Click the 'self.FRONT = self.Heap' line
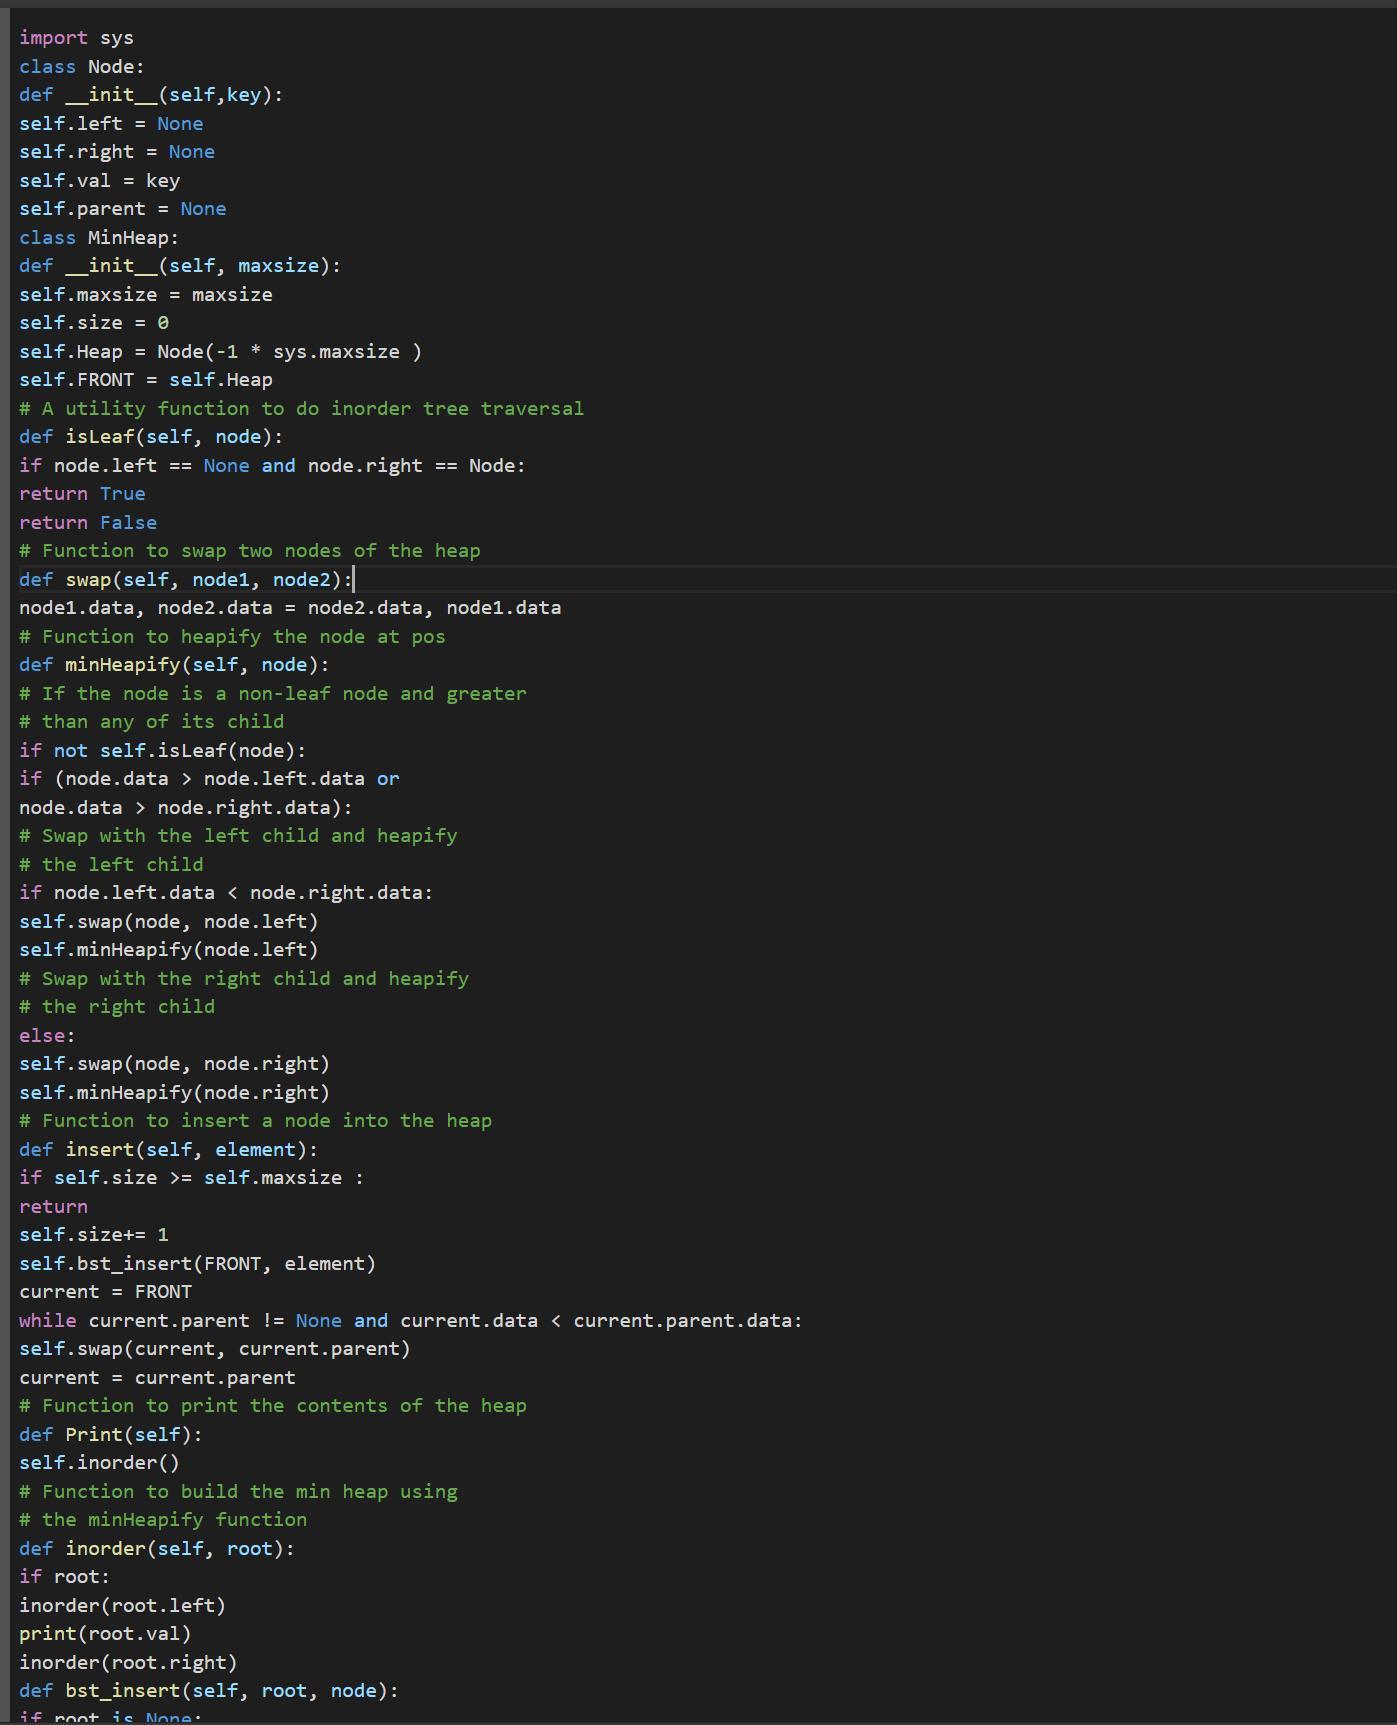Viewport: 1397px width, 1725px height. [145, 380]
